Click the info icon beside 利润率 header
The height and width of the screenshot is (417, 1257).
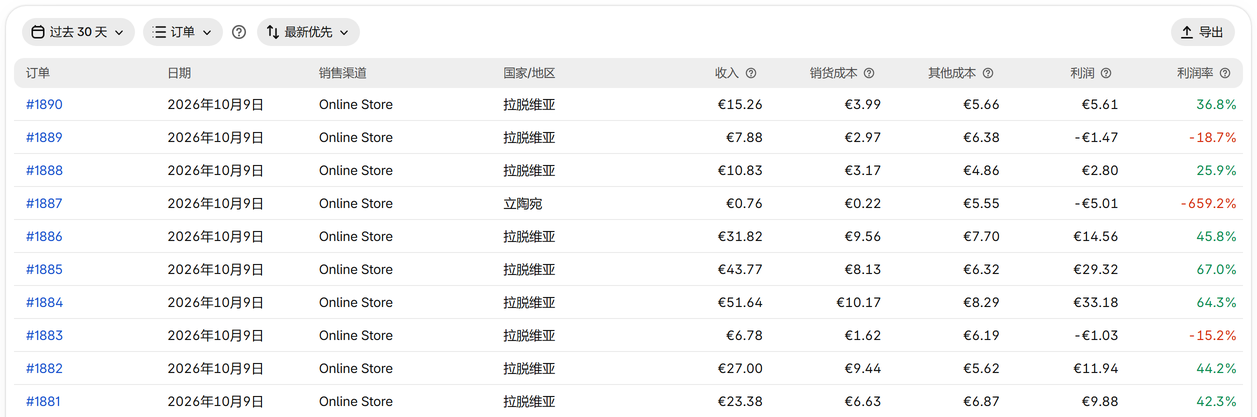click(x=1225, y=73)
